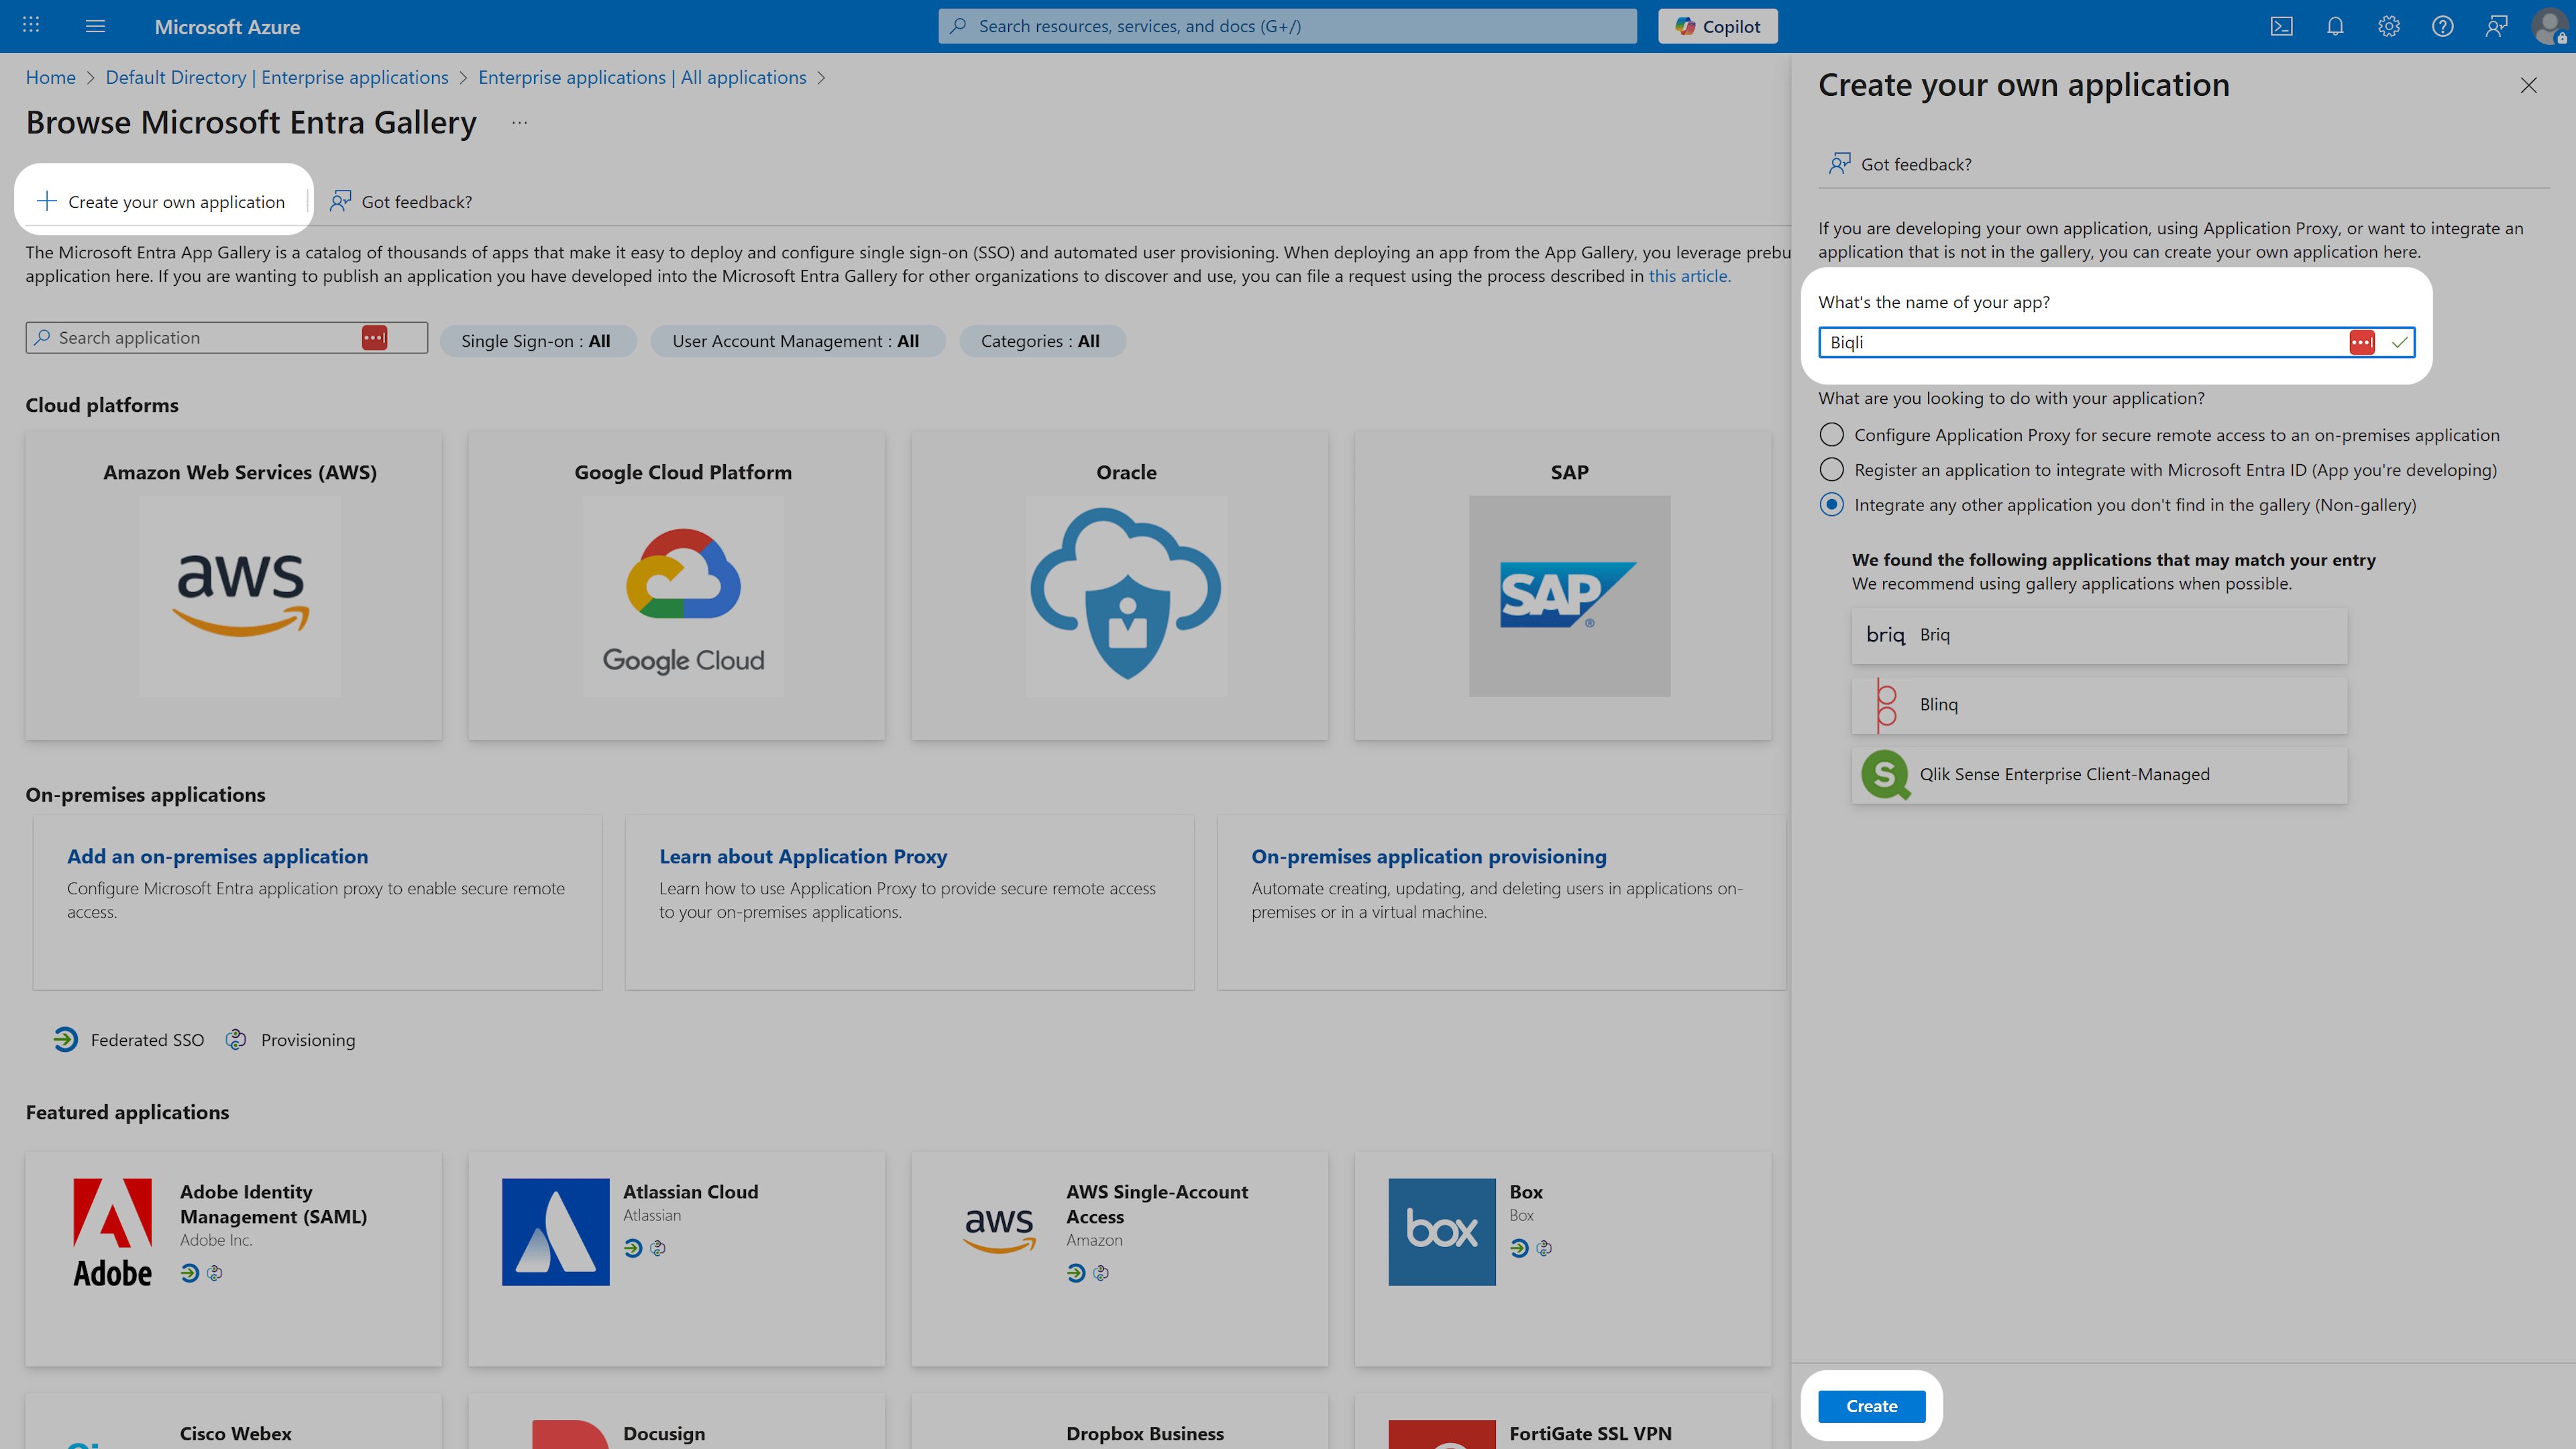Image resolution: width=2576 pixels, height=1449 pixels.
Task: Select Integrate any other application (Non-gallery)
Action: (x=1831, y=504)
